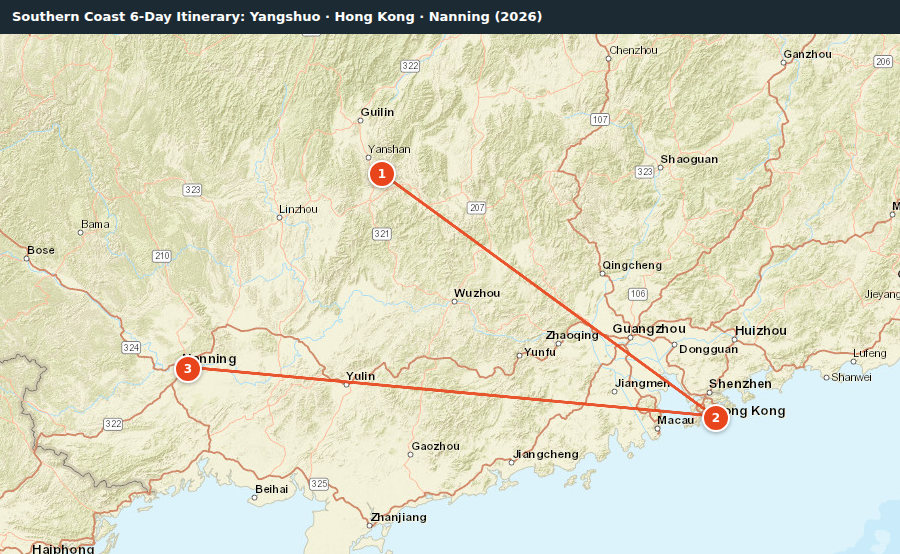
Task: Click the highway 206 shield
Action: pos(883,61)
